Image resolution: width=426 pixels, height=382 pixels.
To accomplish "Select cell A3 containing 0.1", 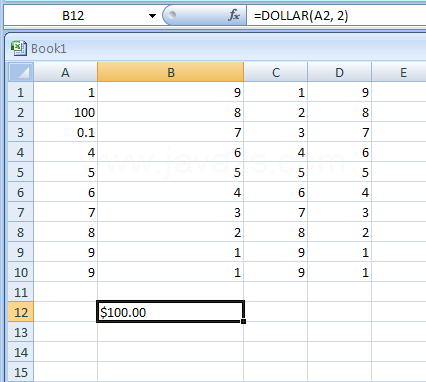I will click(x=66, y=132).
